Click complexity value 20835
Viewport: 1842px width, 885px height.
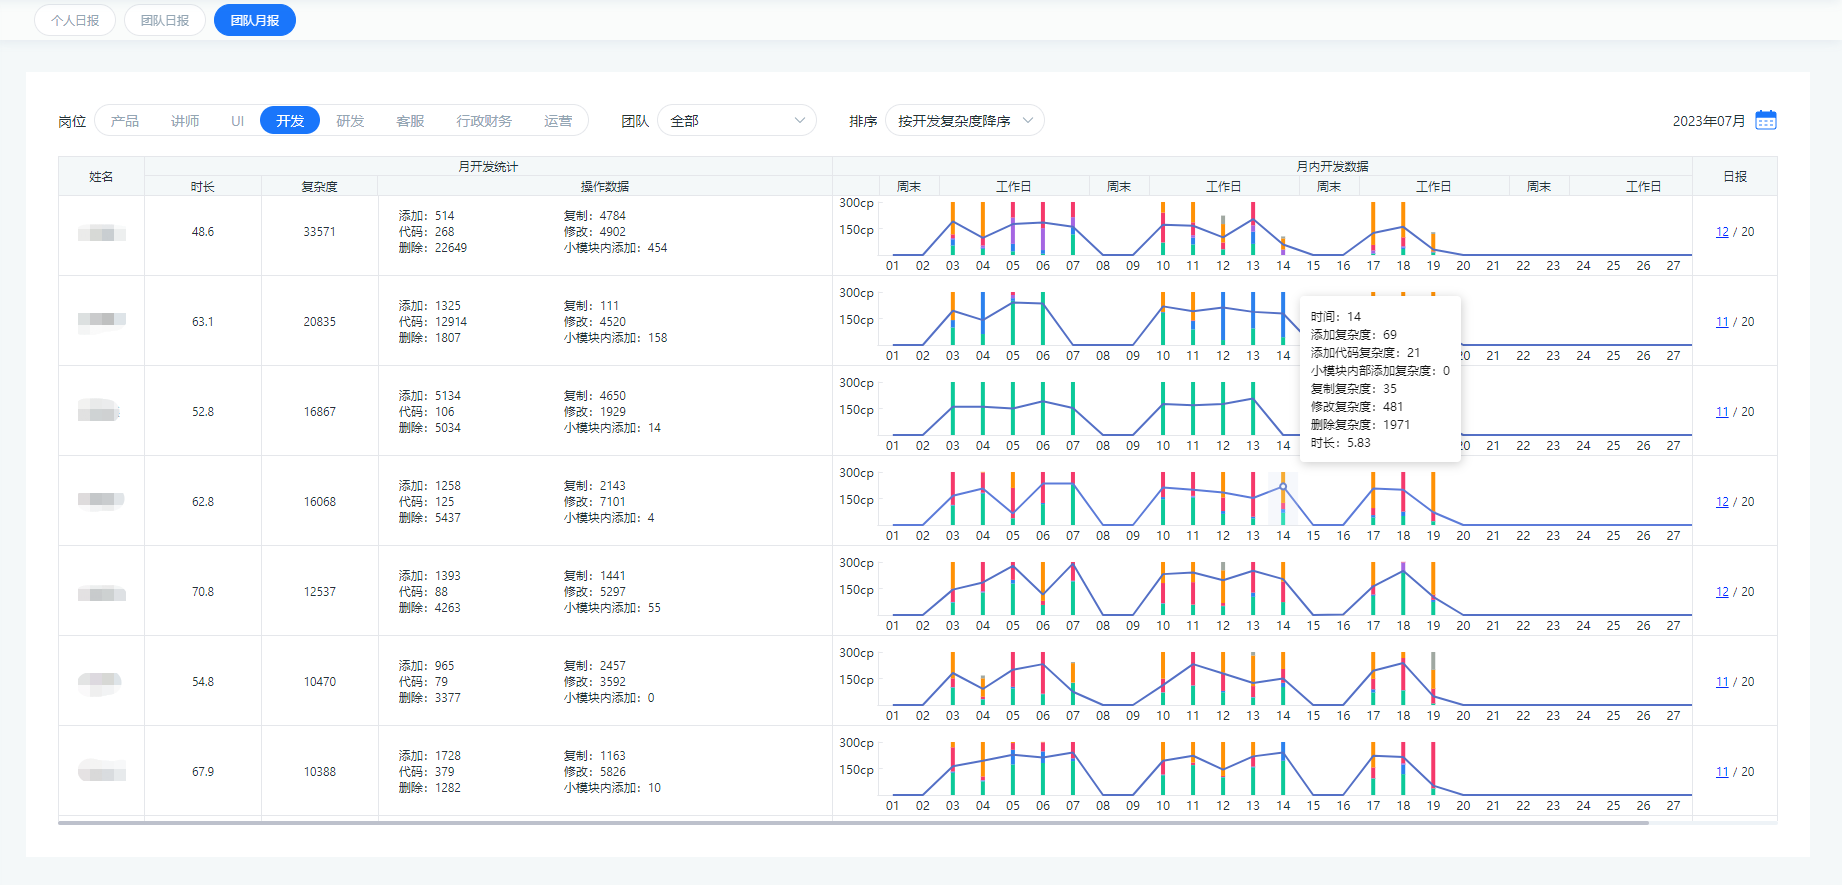[320, 322]
